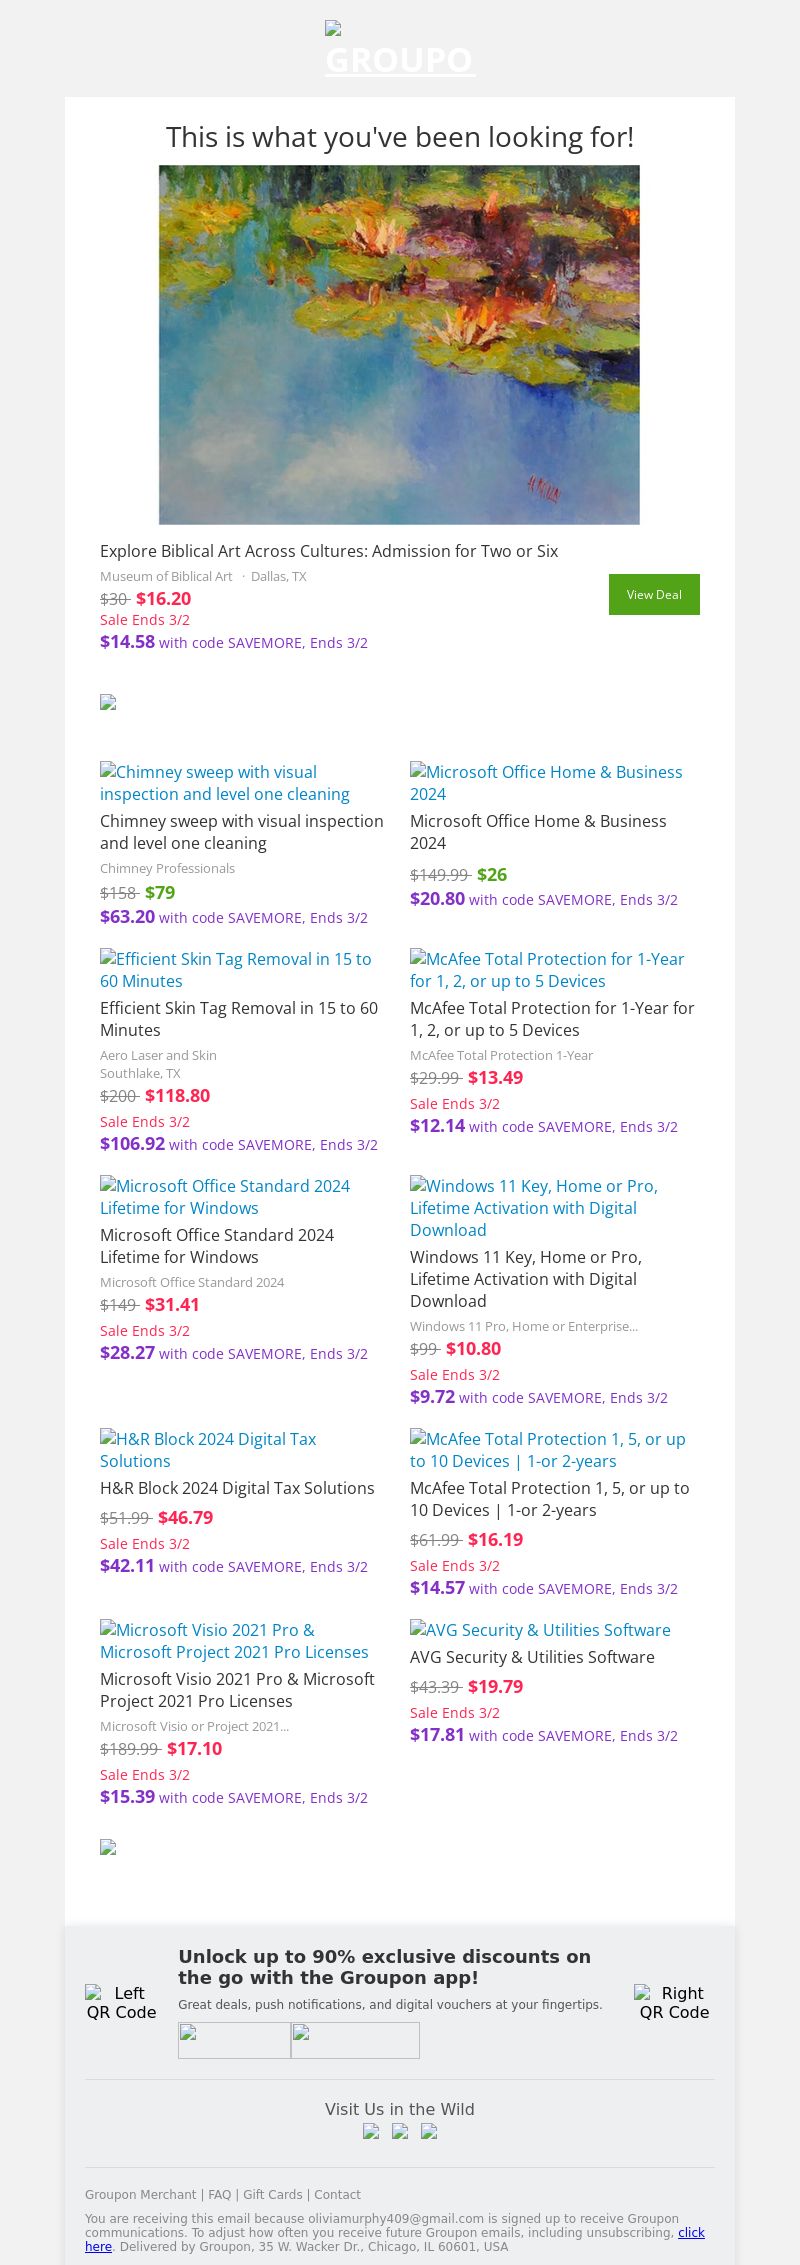The image size is (800, 2265).
Task: Select the H&R Block 2024 Digital Tax link
Action: [208, 1450]
